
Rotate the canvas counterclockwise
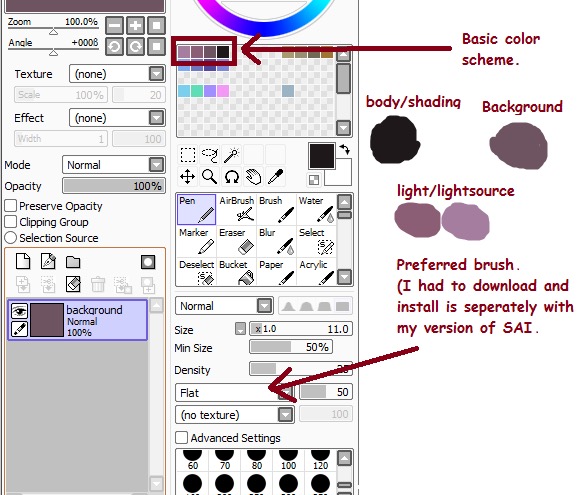[x=114, y=47]
